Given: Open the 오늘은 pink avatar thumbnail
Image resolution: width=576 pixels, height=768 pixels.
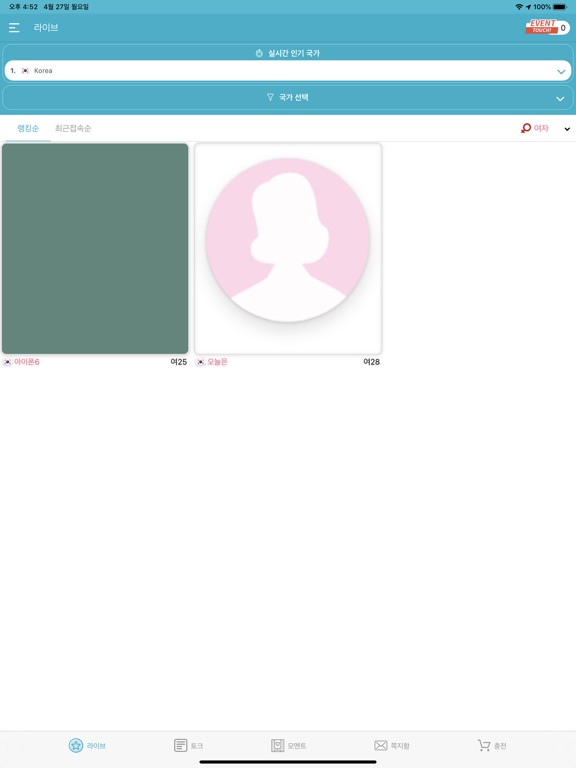Looking at the screenshot, I should tap(288, 248).
